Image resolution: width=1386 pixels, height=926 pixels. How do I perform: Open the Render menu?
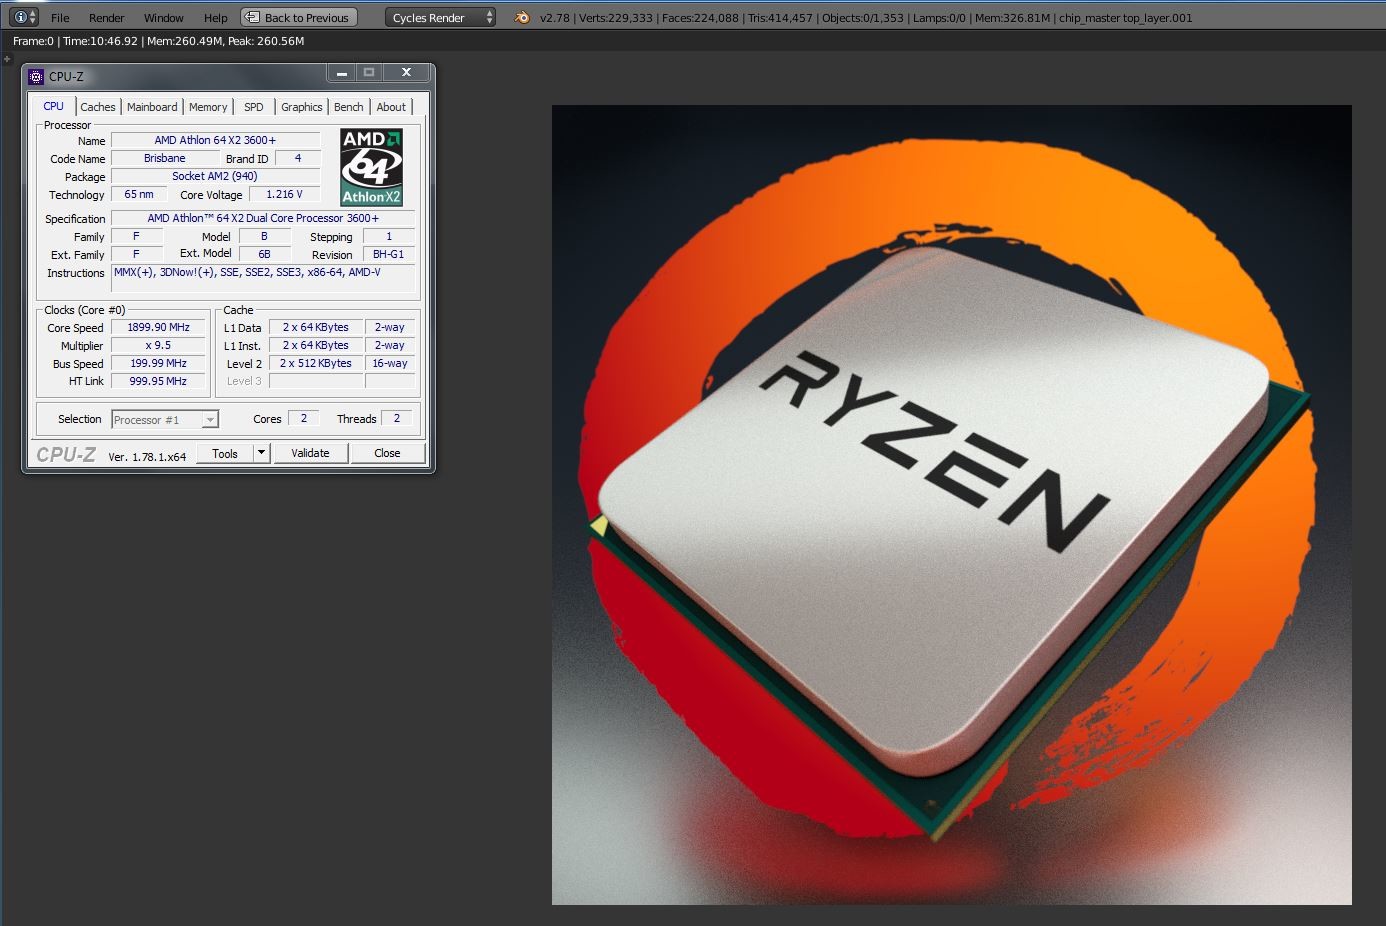pyautogui.click(x=107, y=17)
